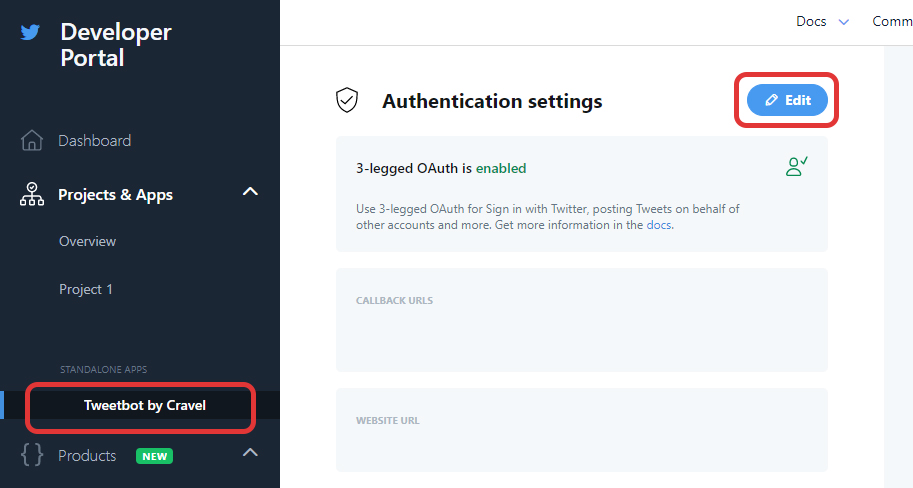This screenshot has height=488, width=913.
Task: Click the Website URL panel
Action: click(582, 430)
